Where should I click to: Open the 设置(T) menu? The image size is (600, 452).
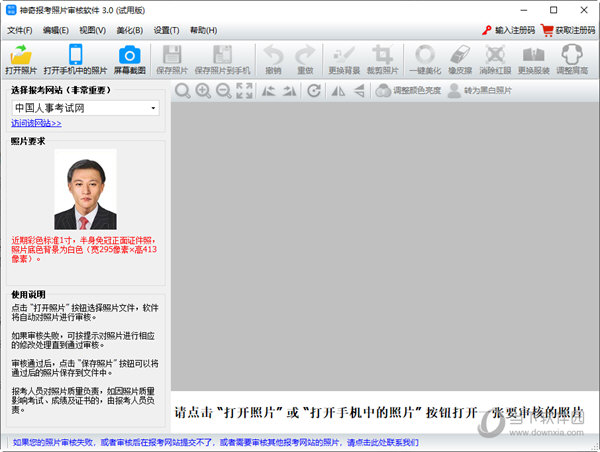(x=167, y=30)
